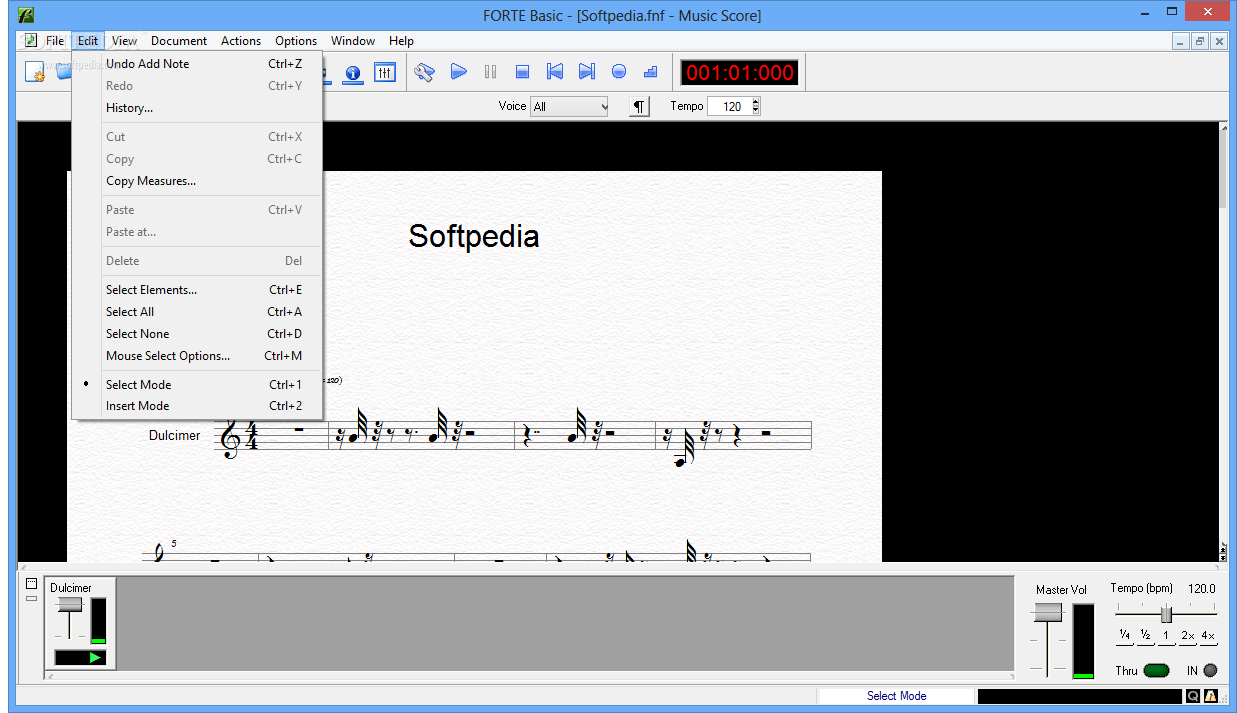Open the File menu
Screen dimensions: 1237x713
(x=55, y=41)
